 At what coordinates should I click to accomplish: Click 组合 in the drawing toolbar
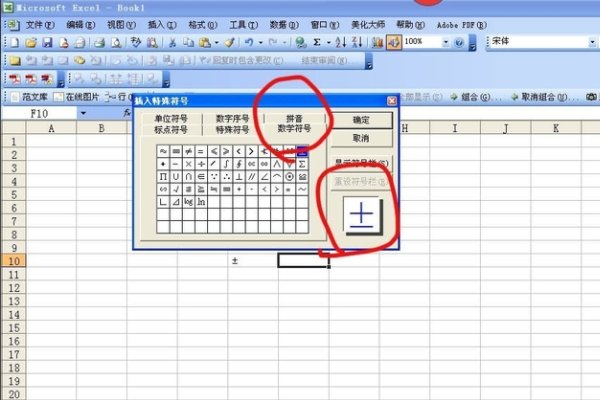click(x=475, y=97)
